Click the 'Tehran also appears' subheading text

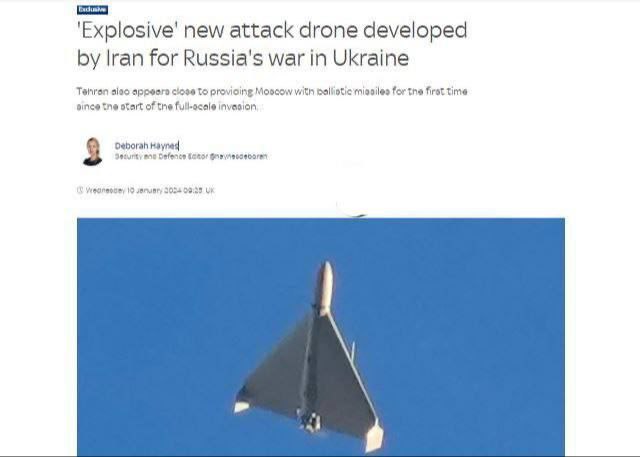(x=123, y=91)
